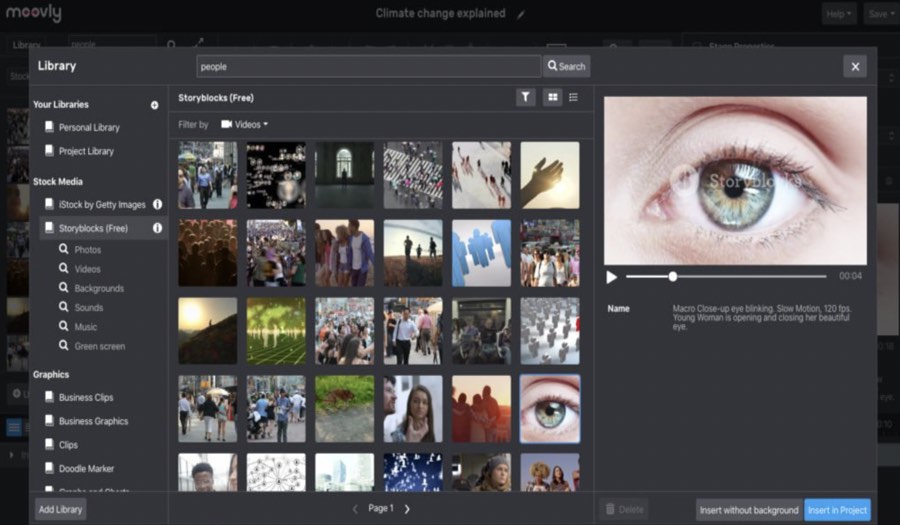The image size is (900, 525).
Task: Edit the project title pencil icon
Action: (x=519, y=14)
